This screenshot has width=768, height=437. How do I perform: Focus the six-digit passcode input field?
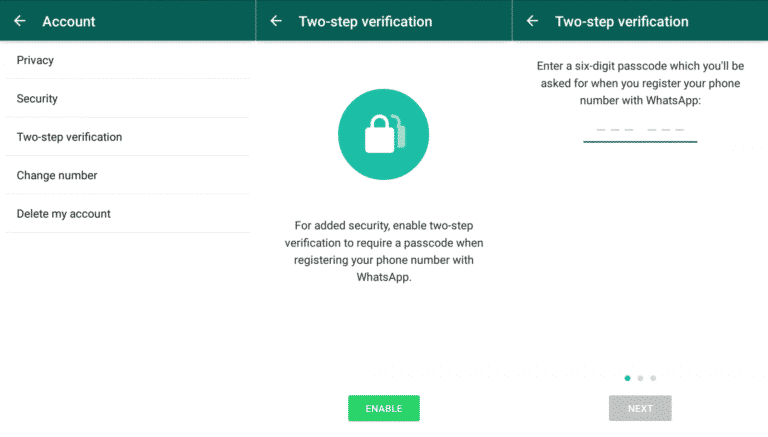click(640, 131)
